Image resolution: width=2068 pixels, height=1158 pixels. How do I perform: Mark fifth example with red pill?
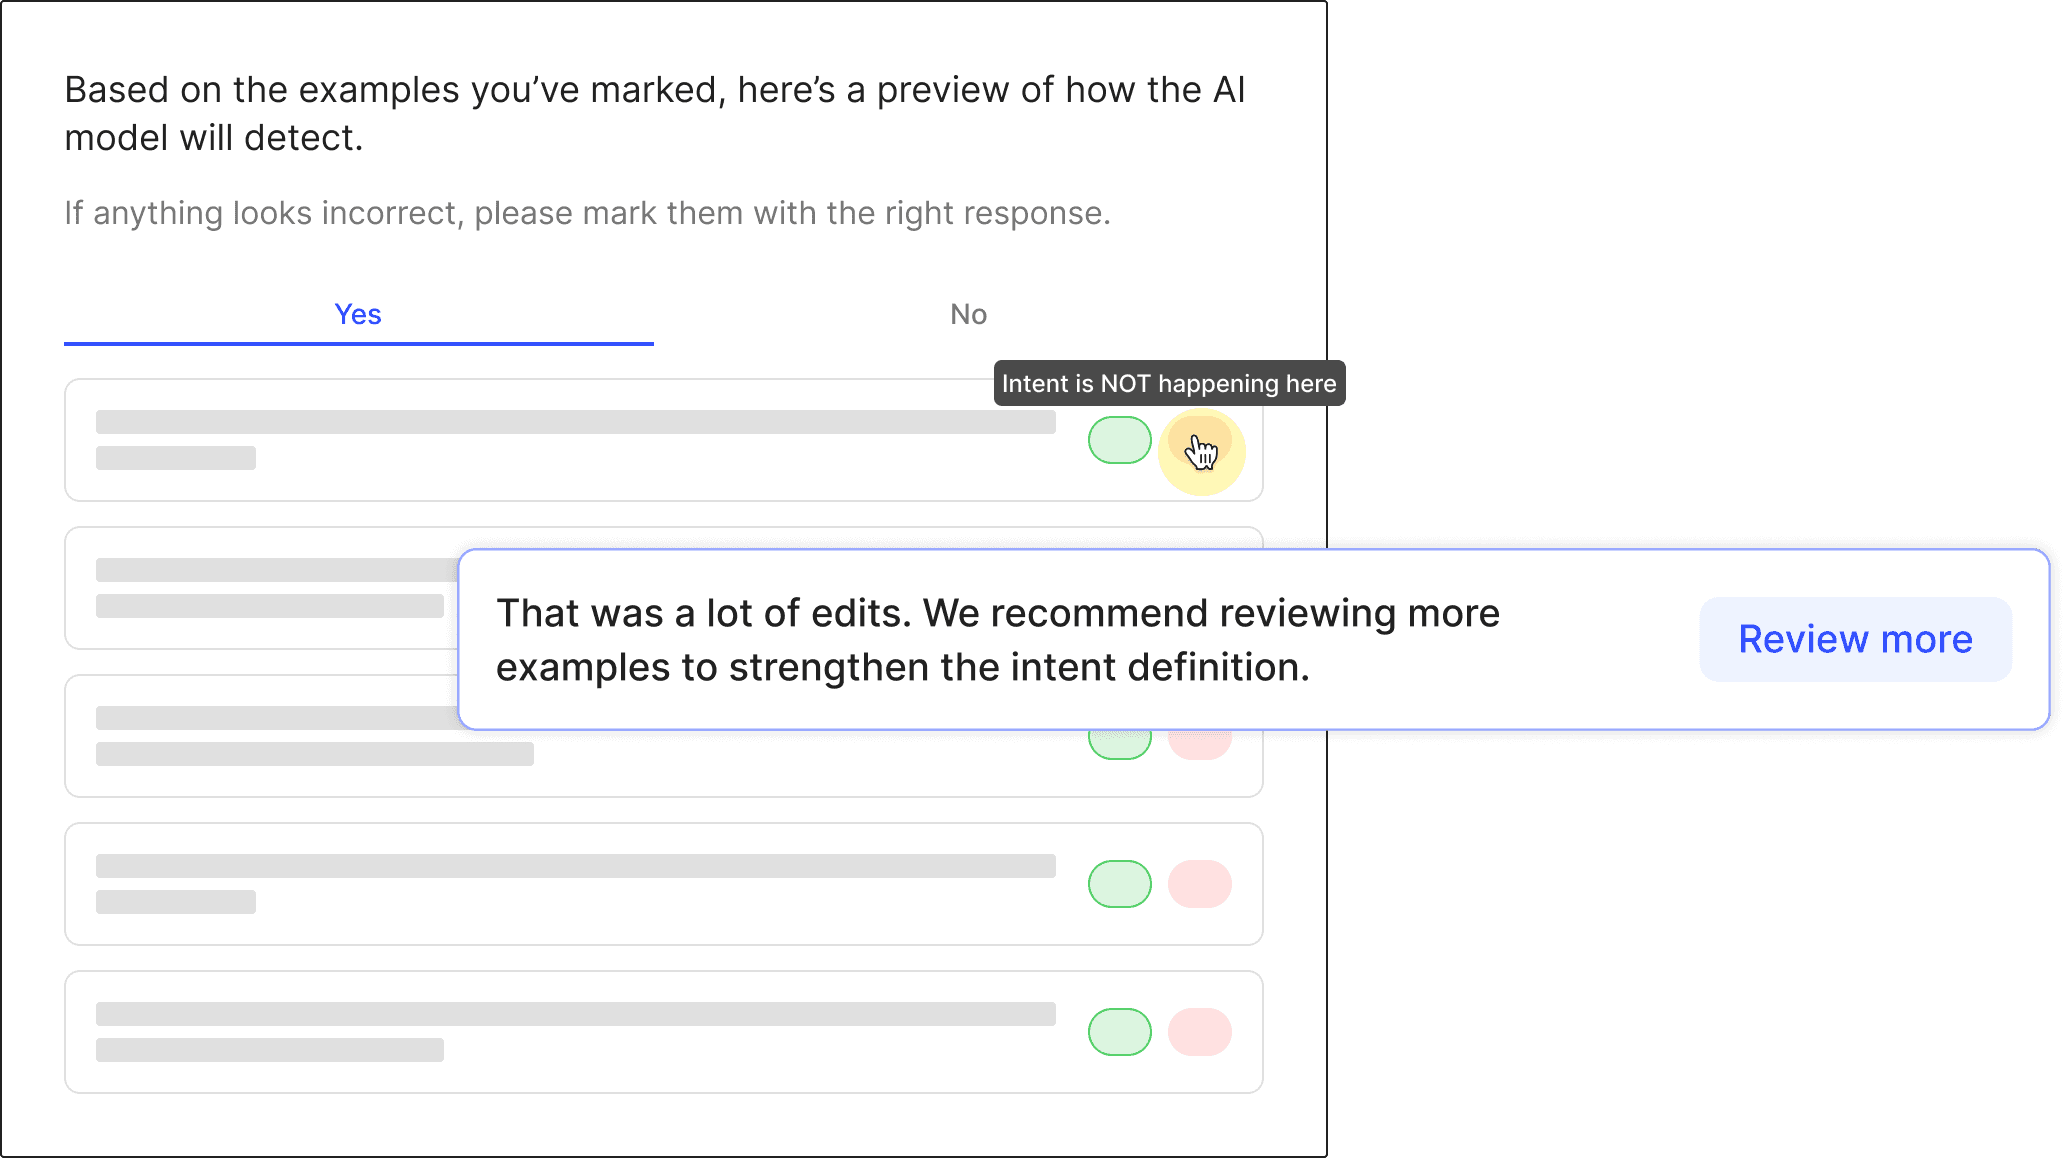(x=1200, y=1032)
